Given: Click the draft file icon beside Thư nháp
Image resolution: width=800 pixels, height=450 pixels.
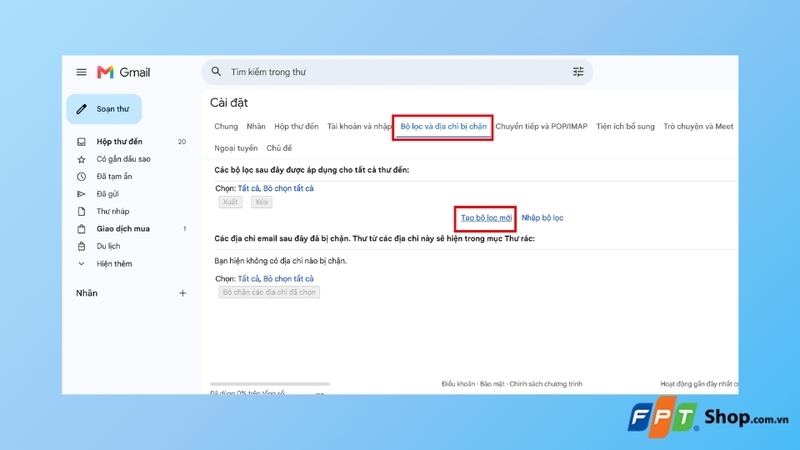Looking at the screenshot, I should 81,211.
